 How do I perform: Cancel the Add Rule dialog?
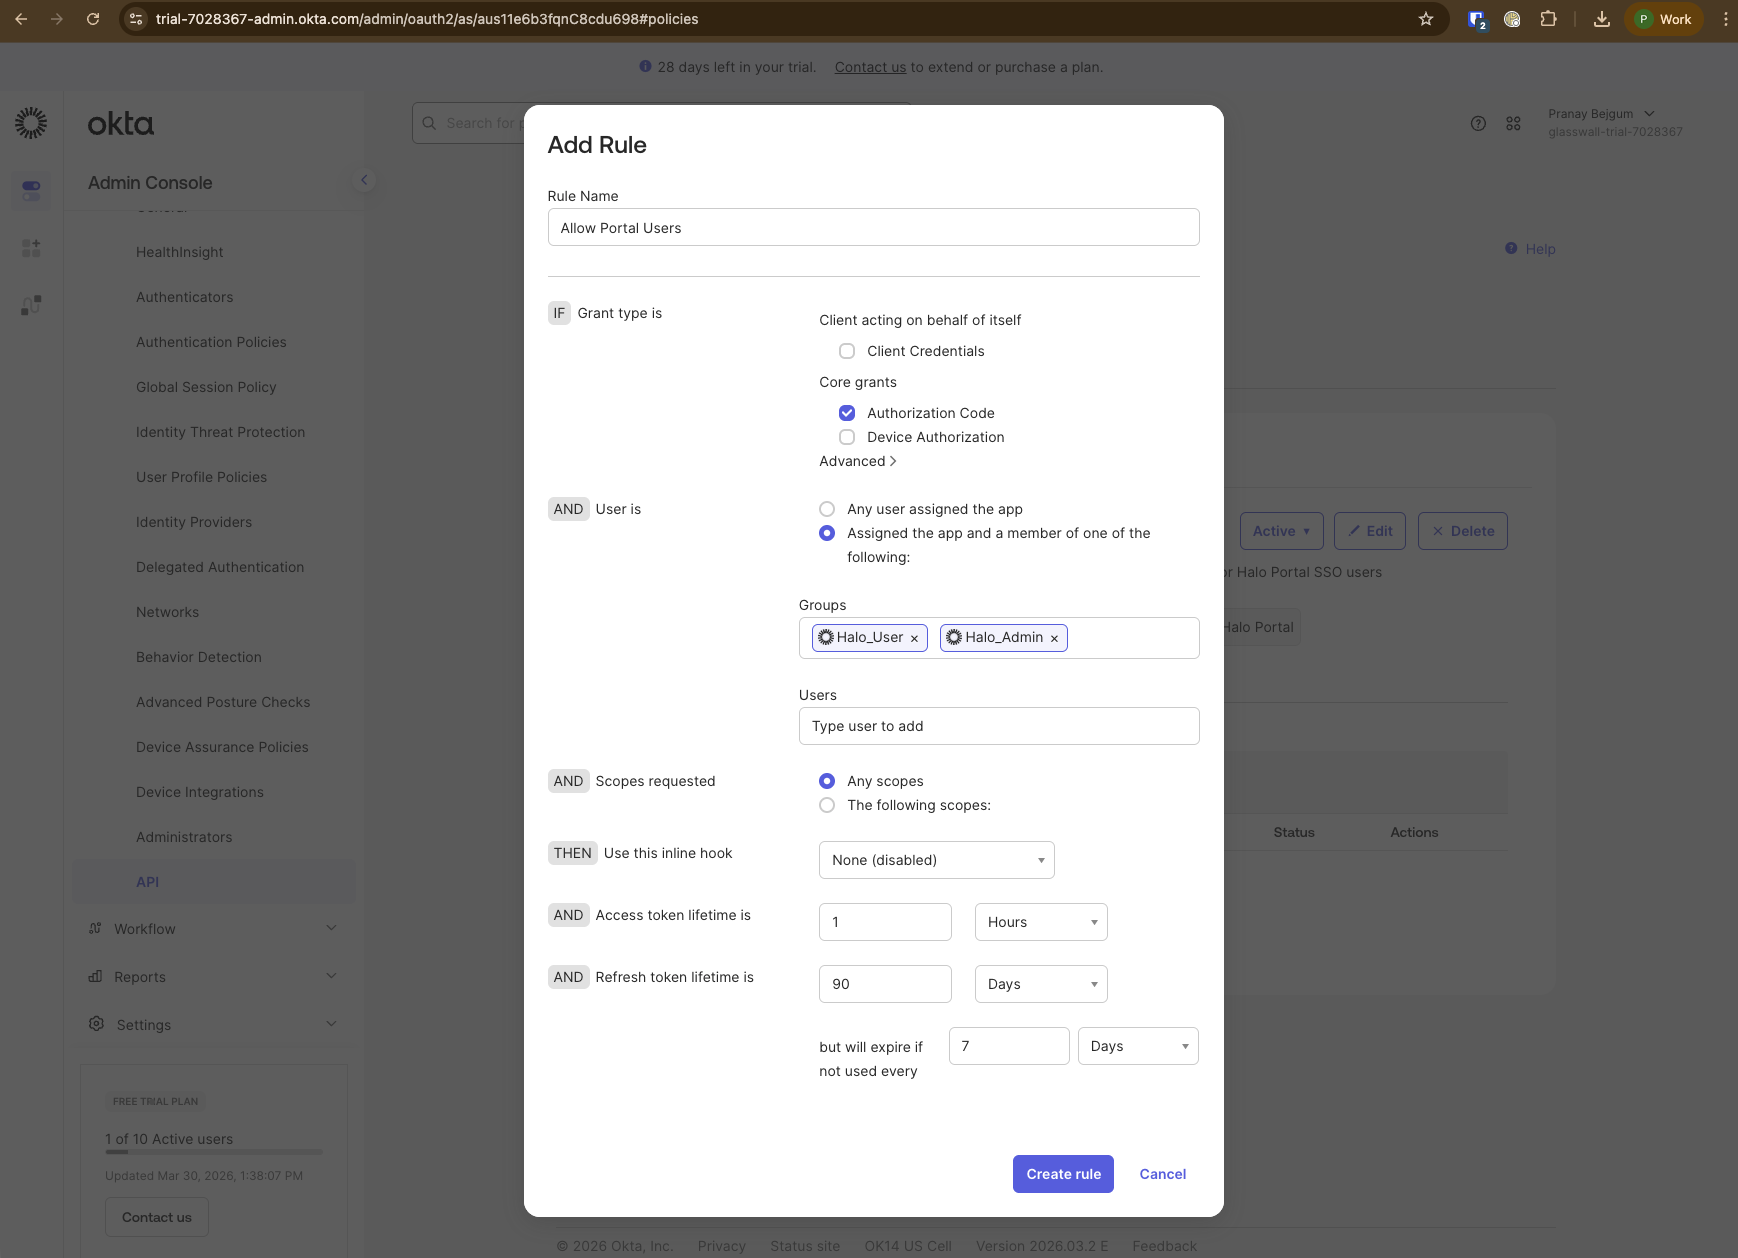point(1163,1174)
